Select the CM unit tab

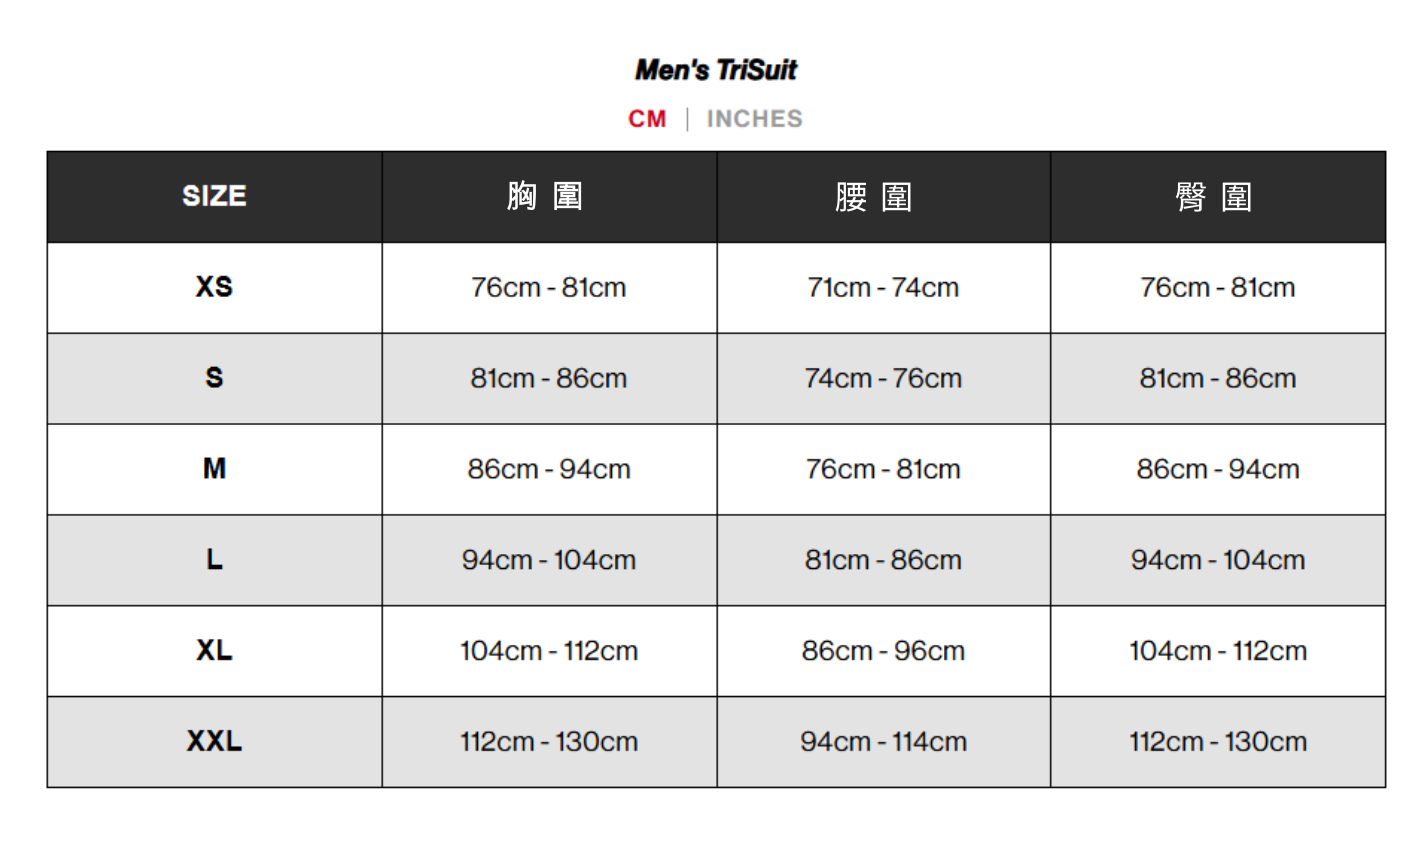(647, 119)
